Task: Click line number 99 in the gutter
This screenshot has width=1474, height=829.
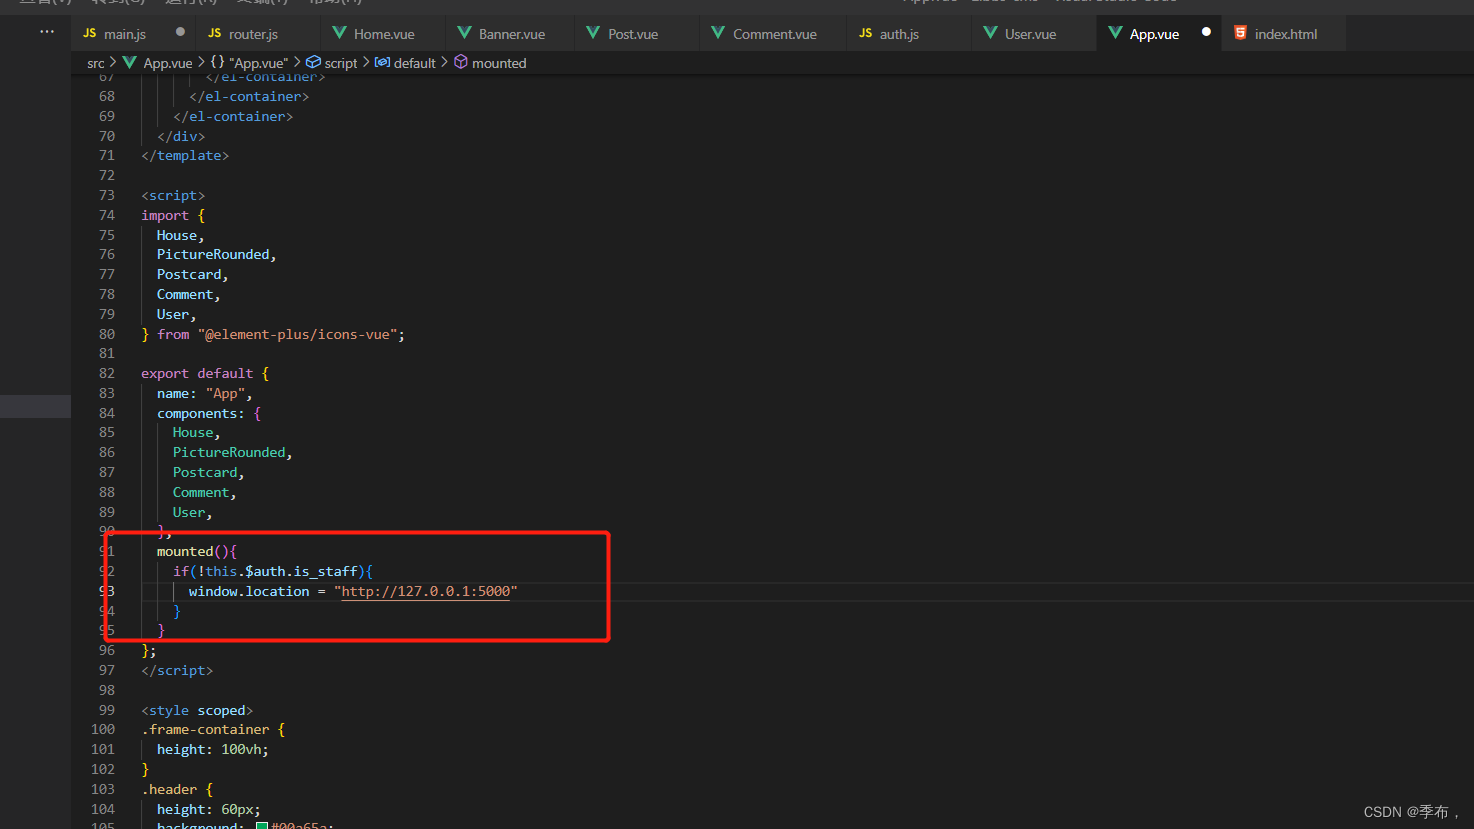Action: (x=107, y=710)
